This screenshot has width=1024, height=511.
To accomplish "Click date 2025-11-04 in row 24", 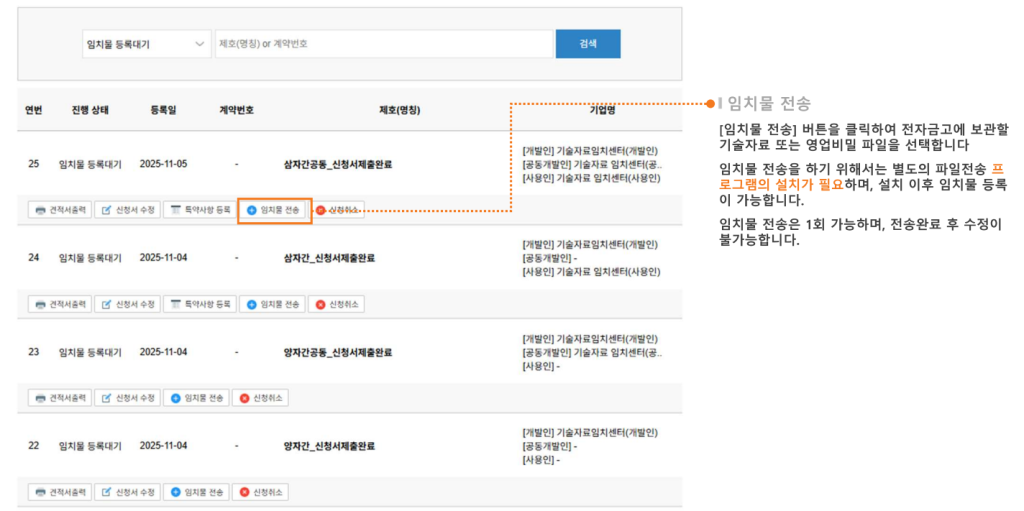I will pyautogui.click(x=163, y=258).
